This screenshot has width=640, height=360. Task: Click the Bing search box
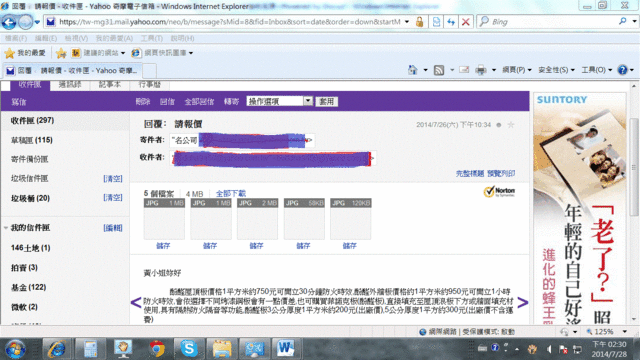(x=553, y=22)
